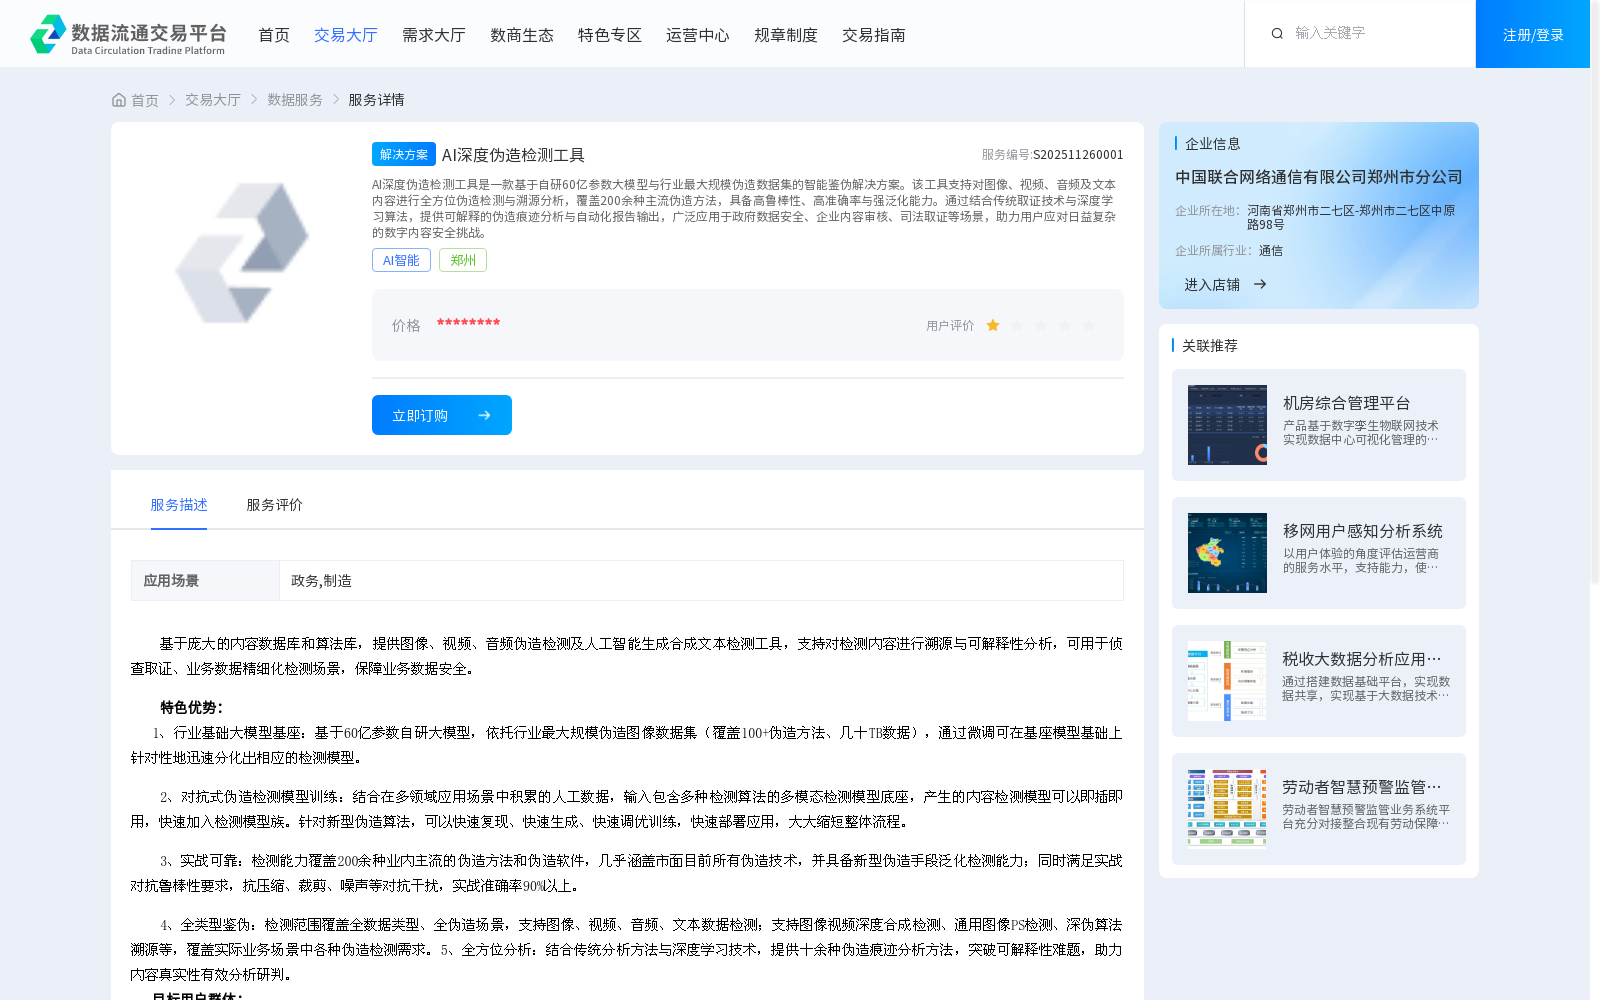Click the AI智能 tag
1600x1000 pixels.
(x=401, y=260)
